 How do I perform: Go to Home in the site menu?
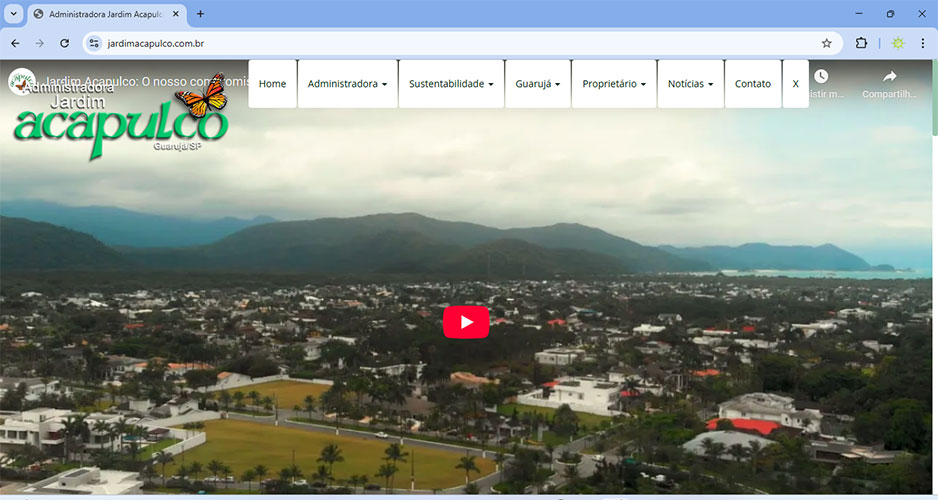272,84
